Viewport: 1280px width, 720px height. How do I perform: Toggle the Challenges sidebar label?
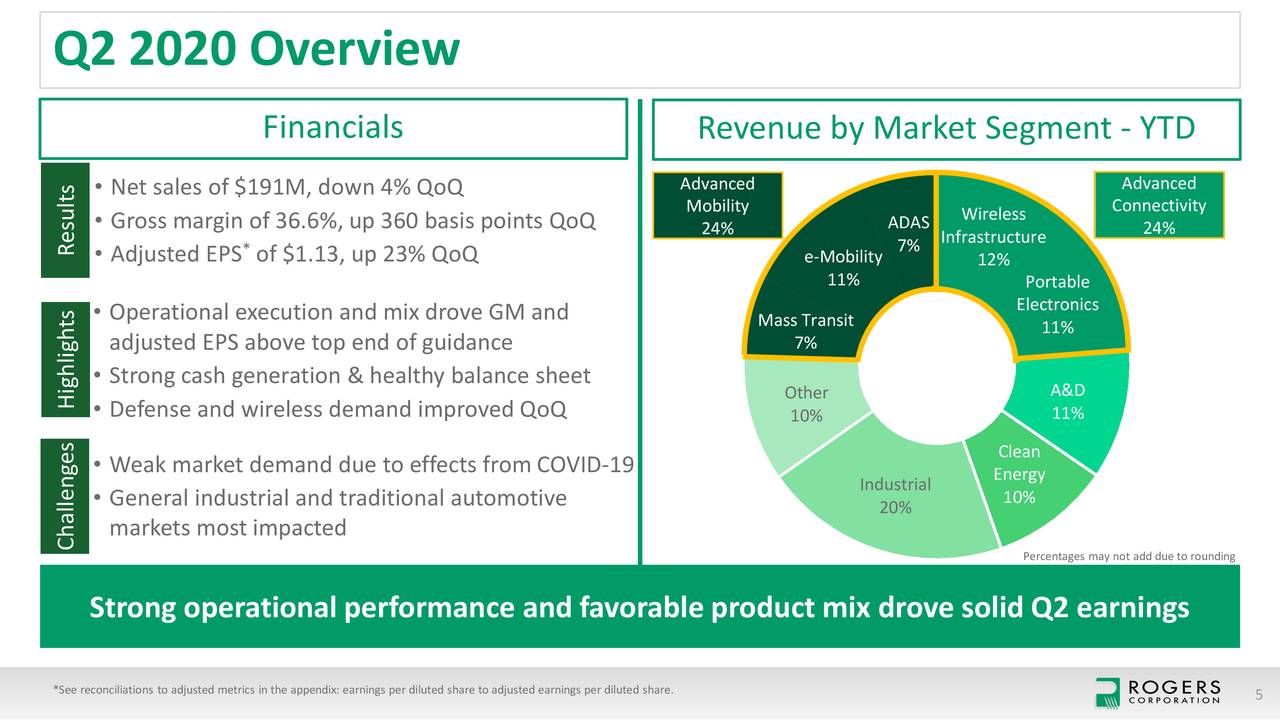point(66,495)
